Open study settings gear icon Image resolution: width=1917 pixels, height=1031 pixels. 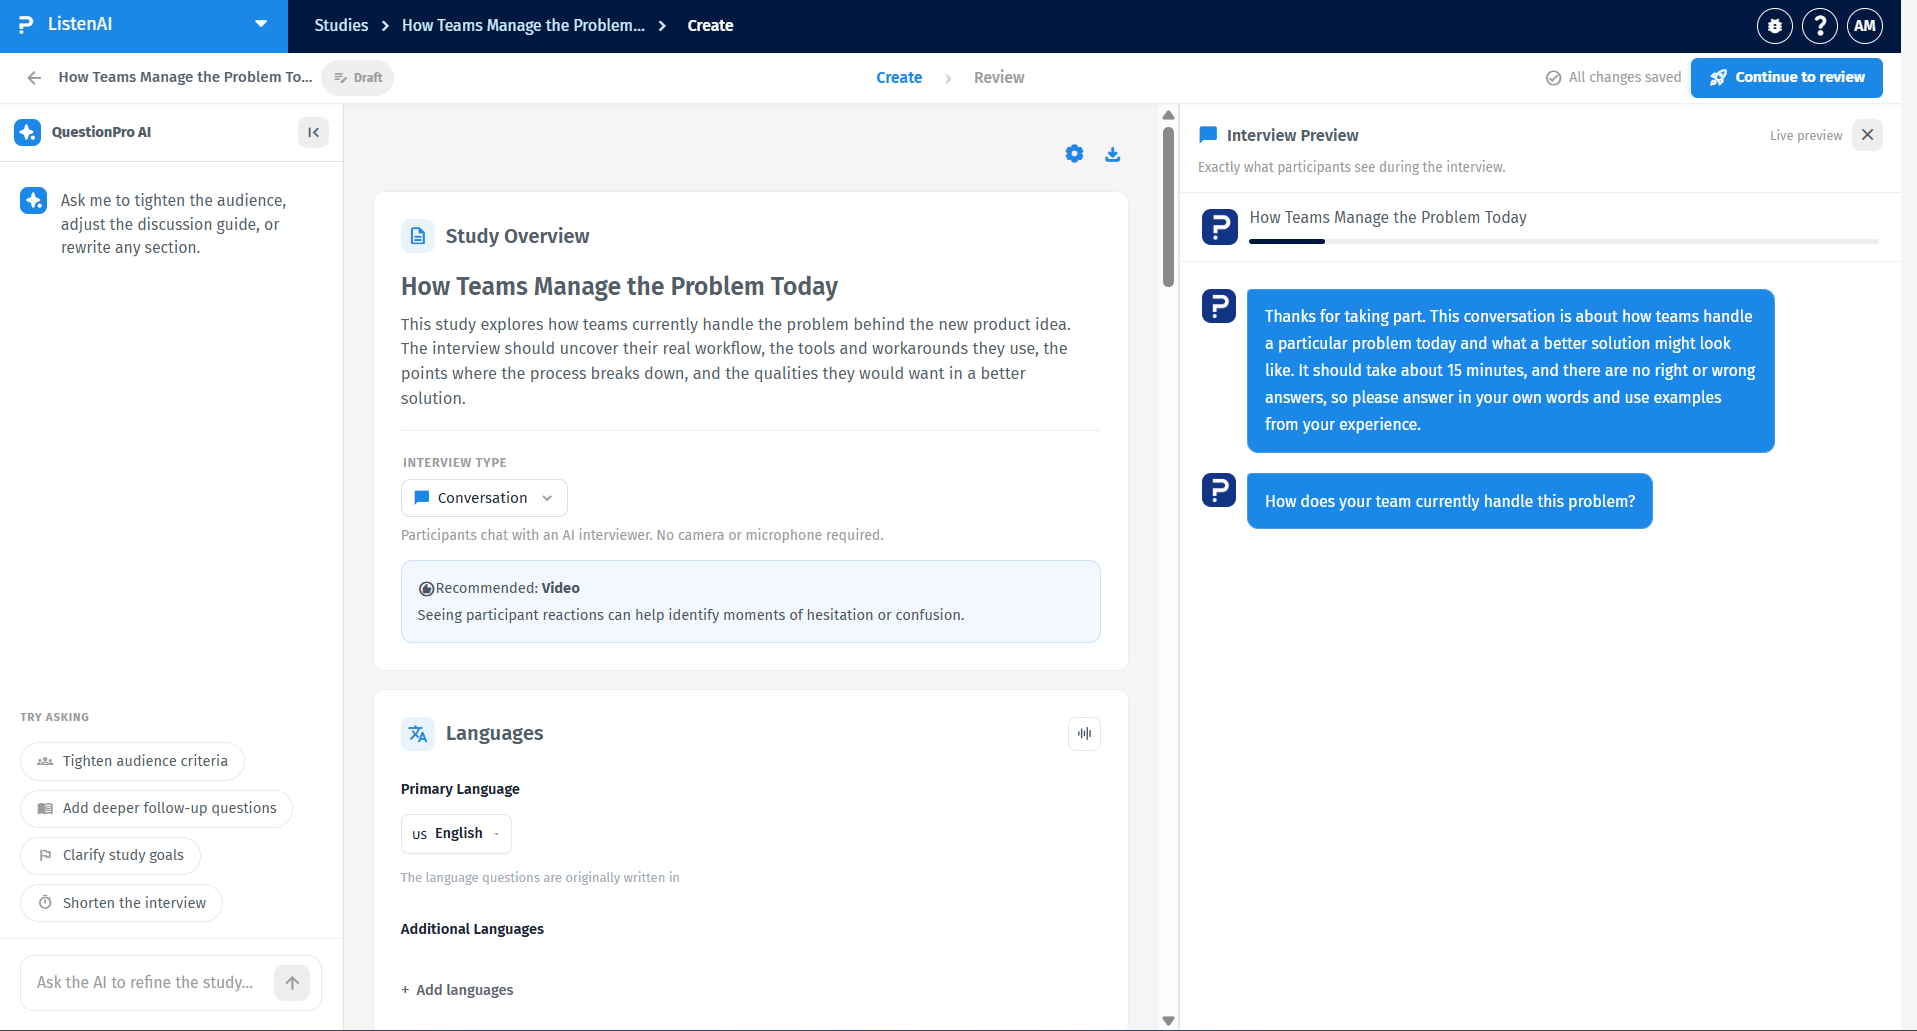click(1074, 154)
